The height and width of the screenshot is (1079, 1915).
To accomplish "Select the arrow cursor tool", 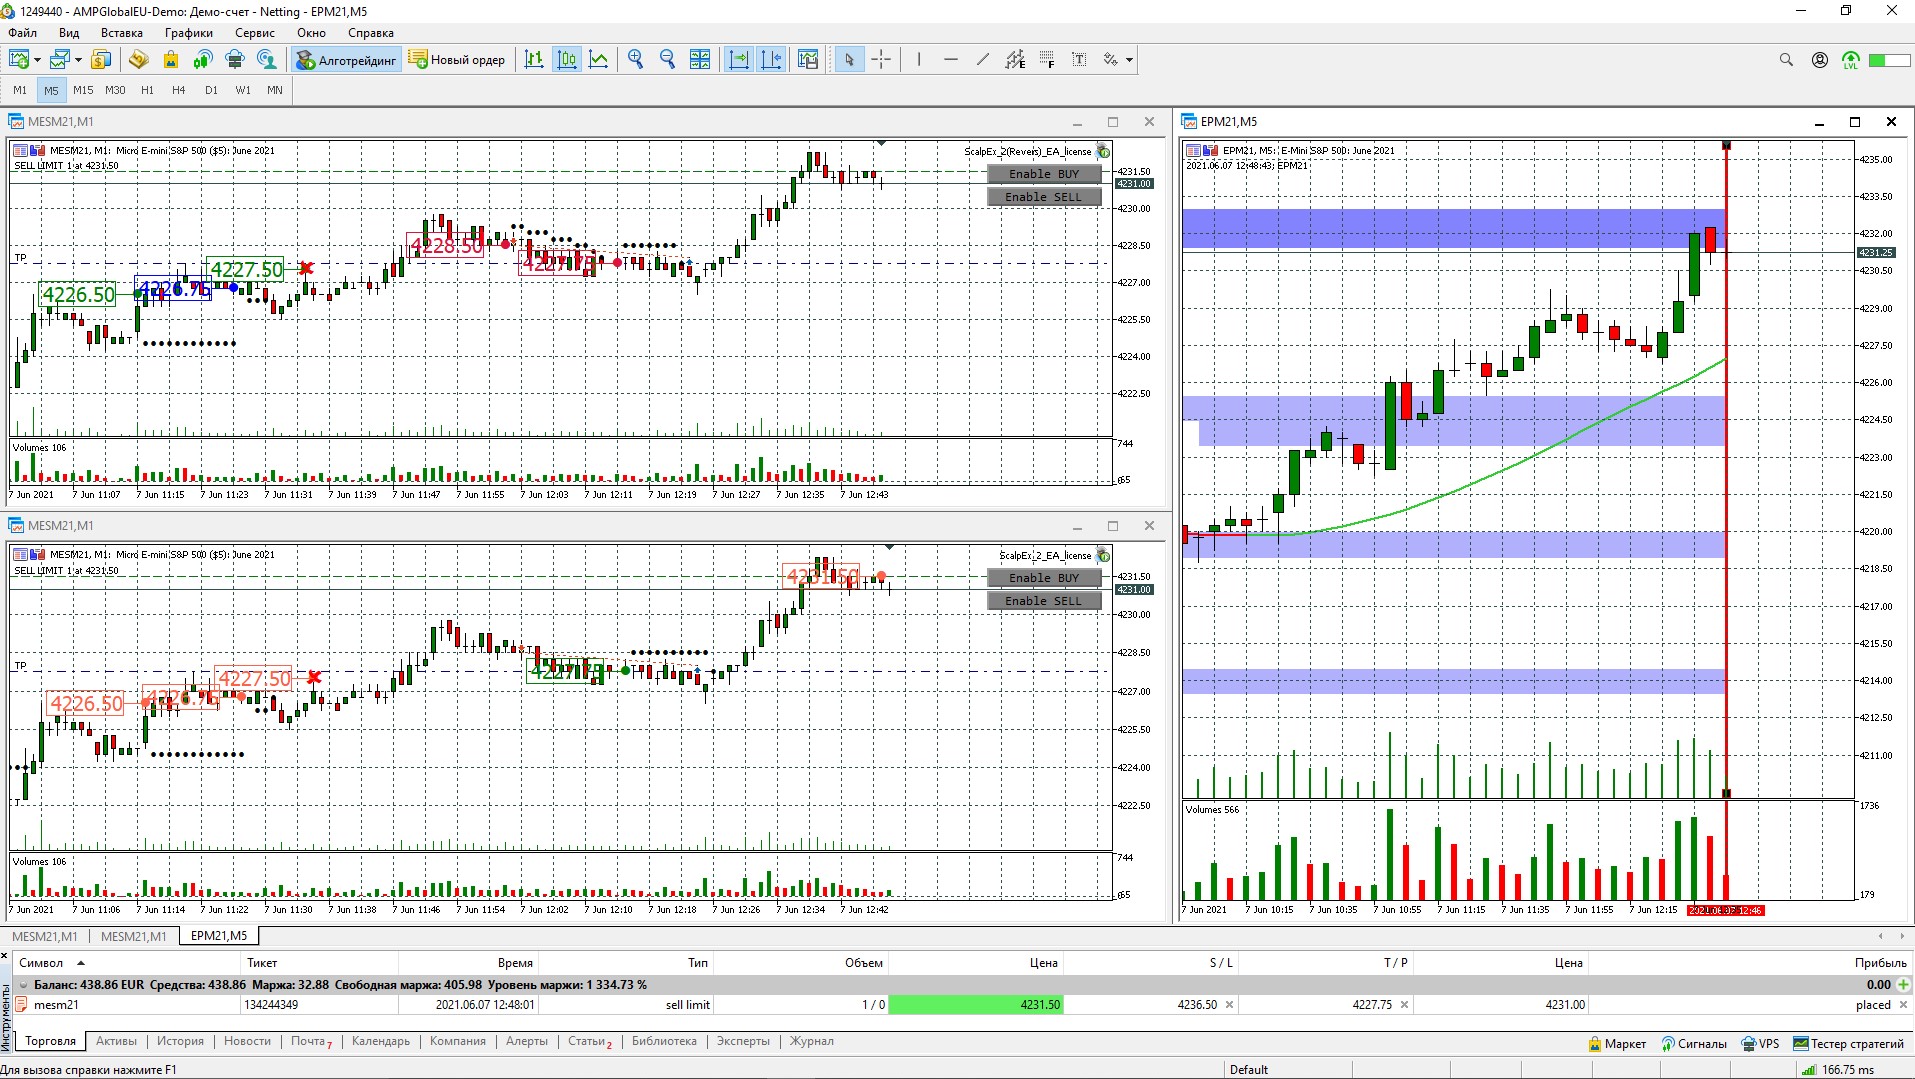I will tap(849, 60).
